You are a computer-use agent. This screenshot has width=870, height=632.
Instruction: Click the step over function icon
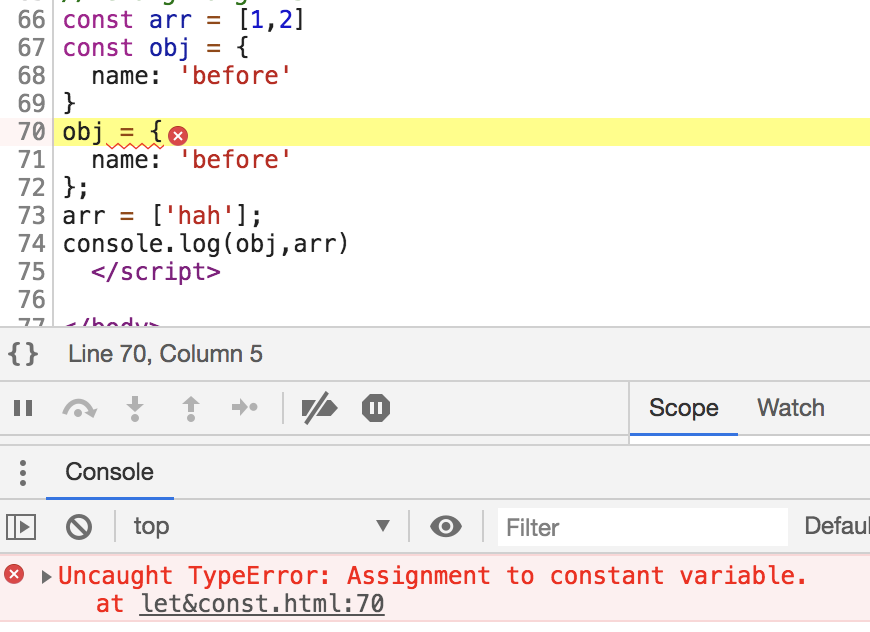(79, 408)
